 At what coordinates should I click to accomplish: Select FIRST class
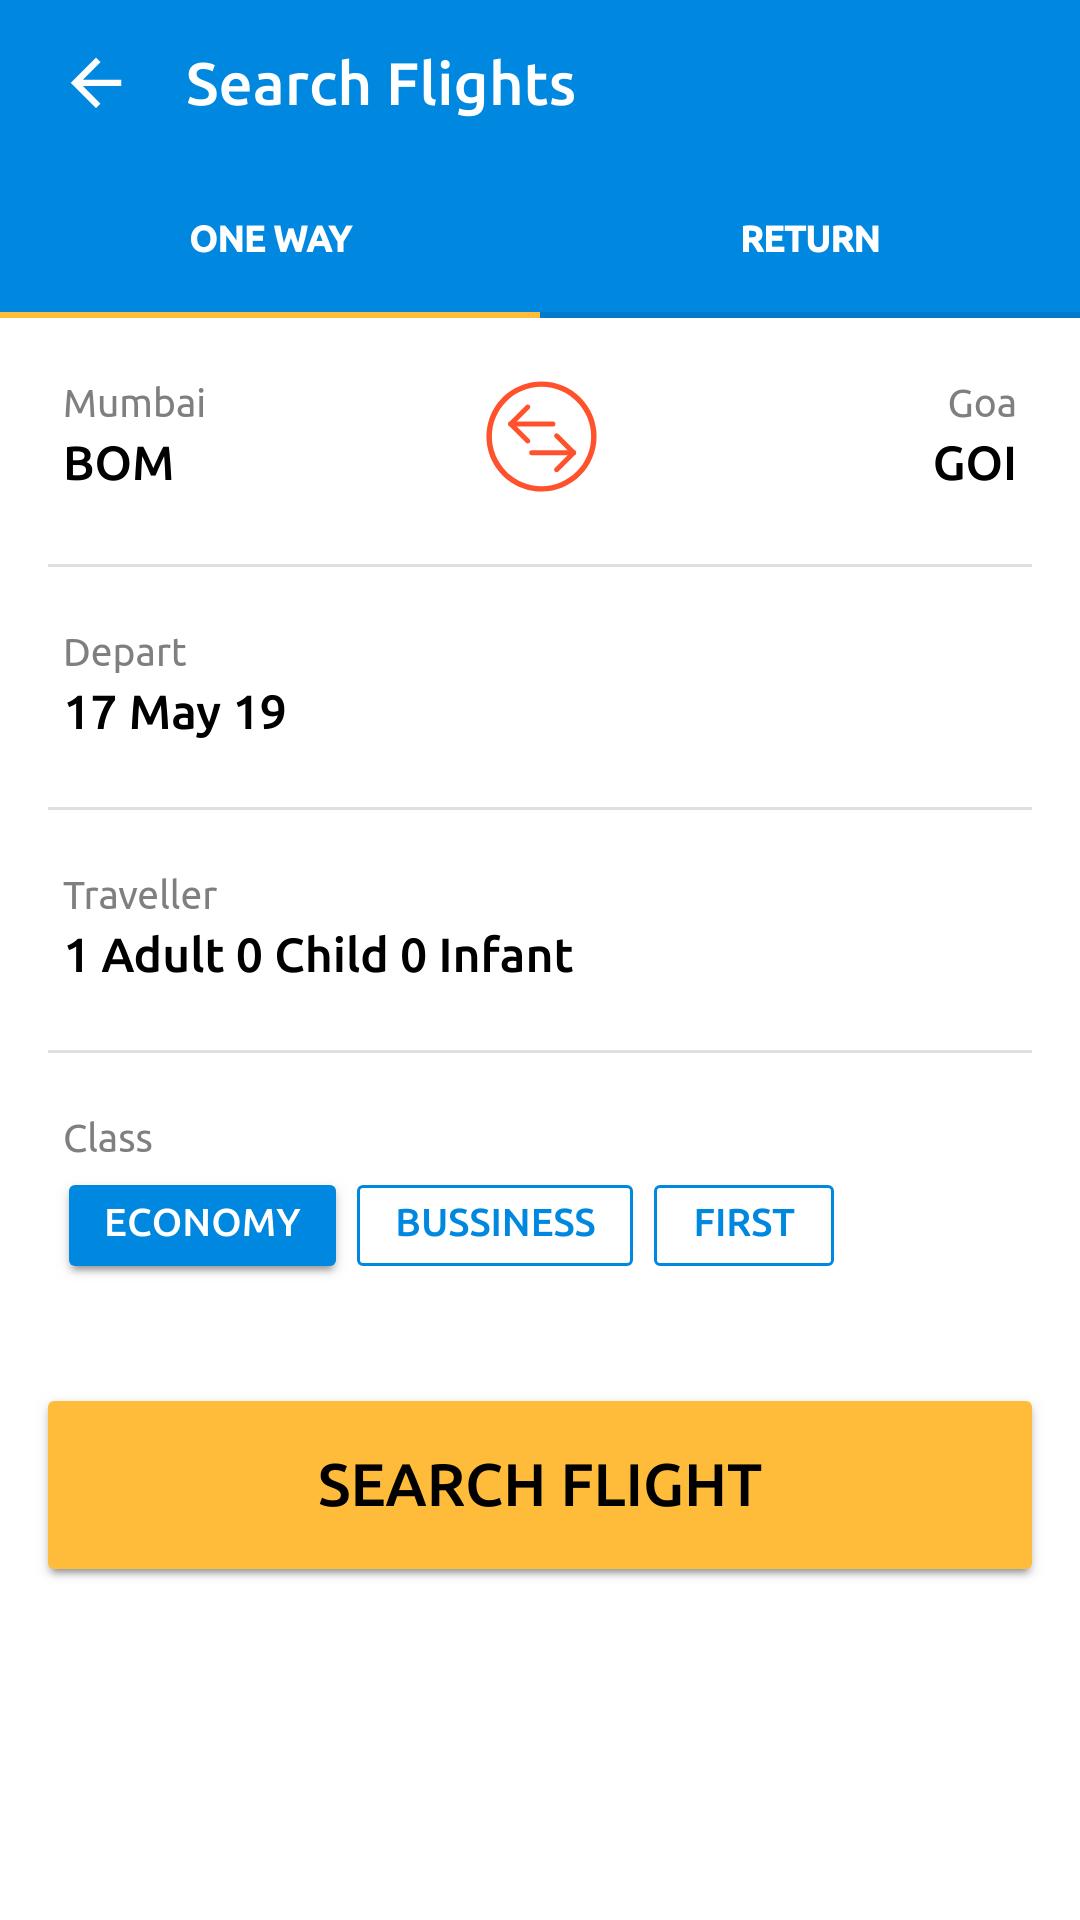(744, 1224)
